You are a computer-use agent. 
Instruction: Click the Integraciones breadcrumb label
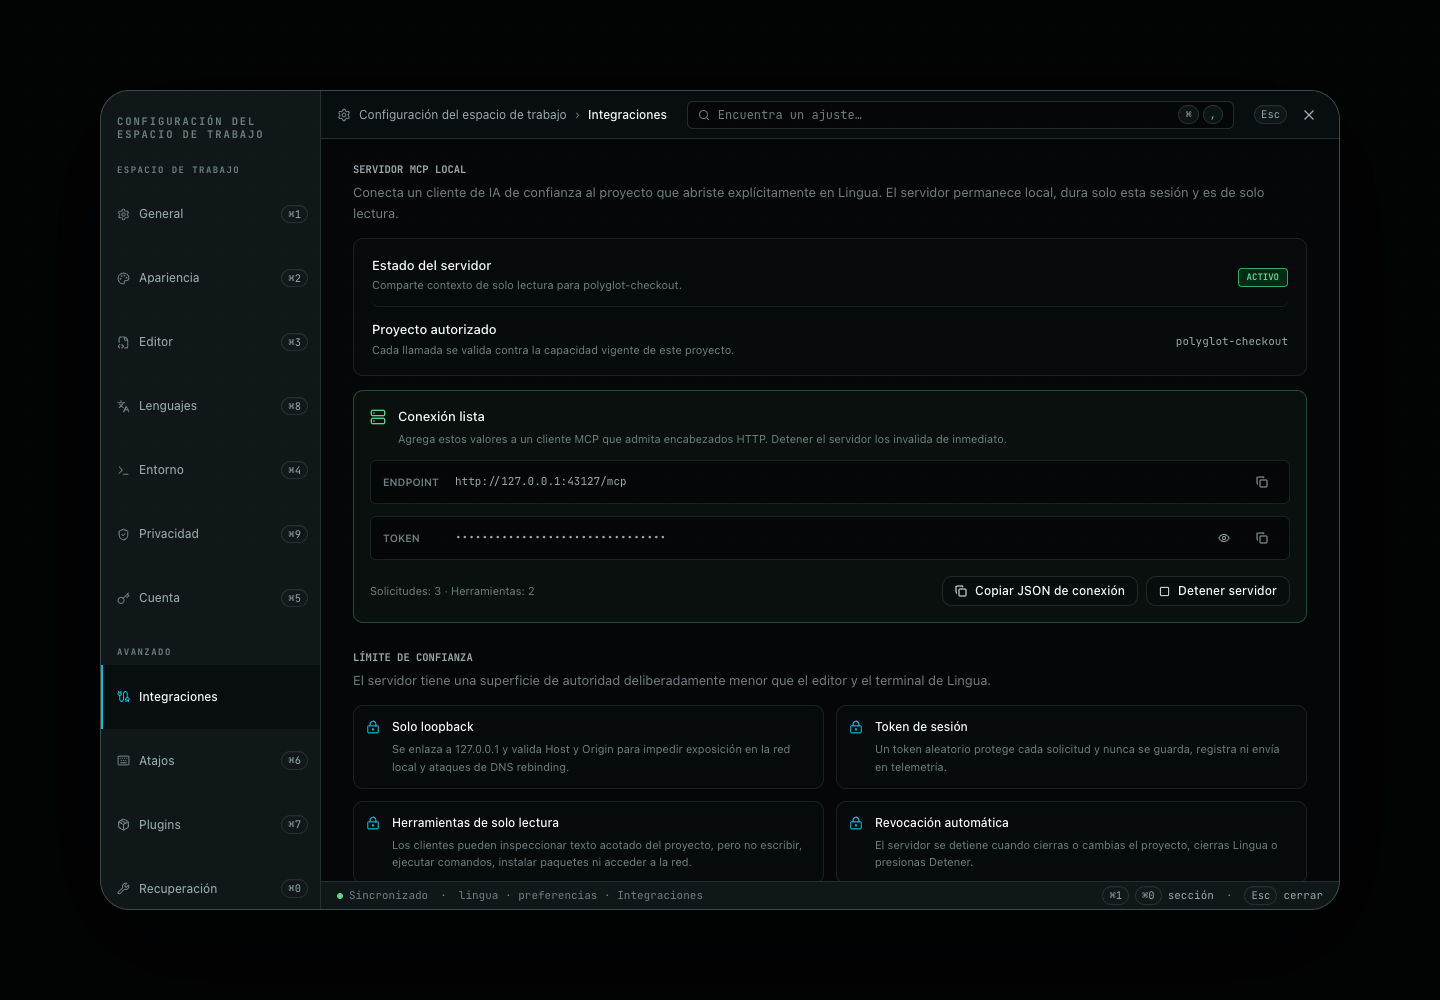[x=627, y=115]
